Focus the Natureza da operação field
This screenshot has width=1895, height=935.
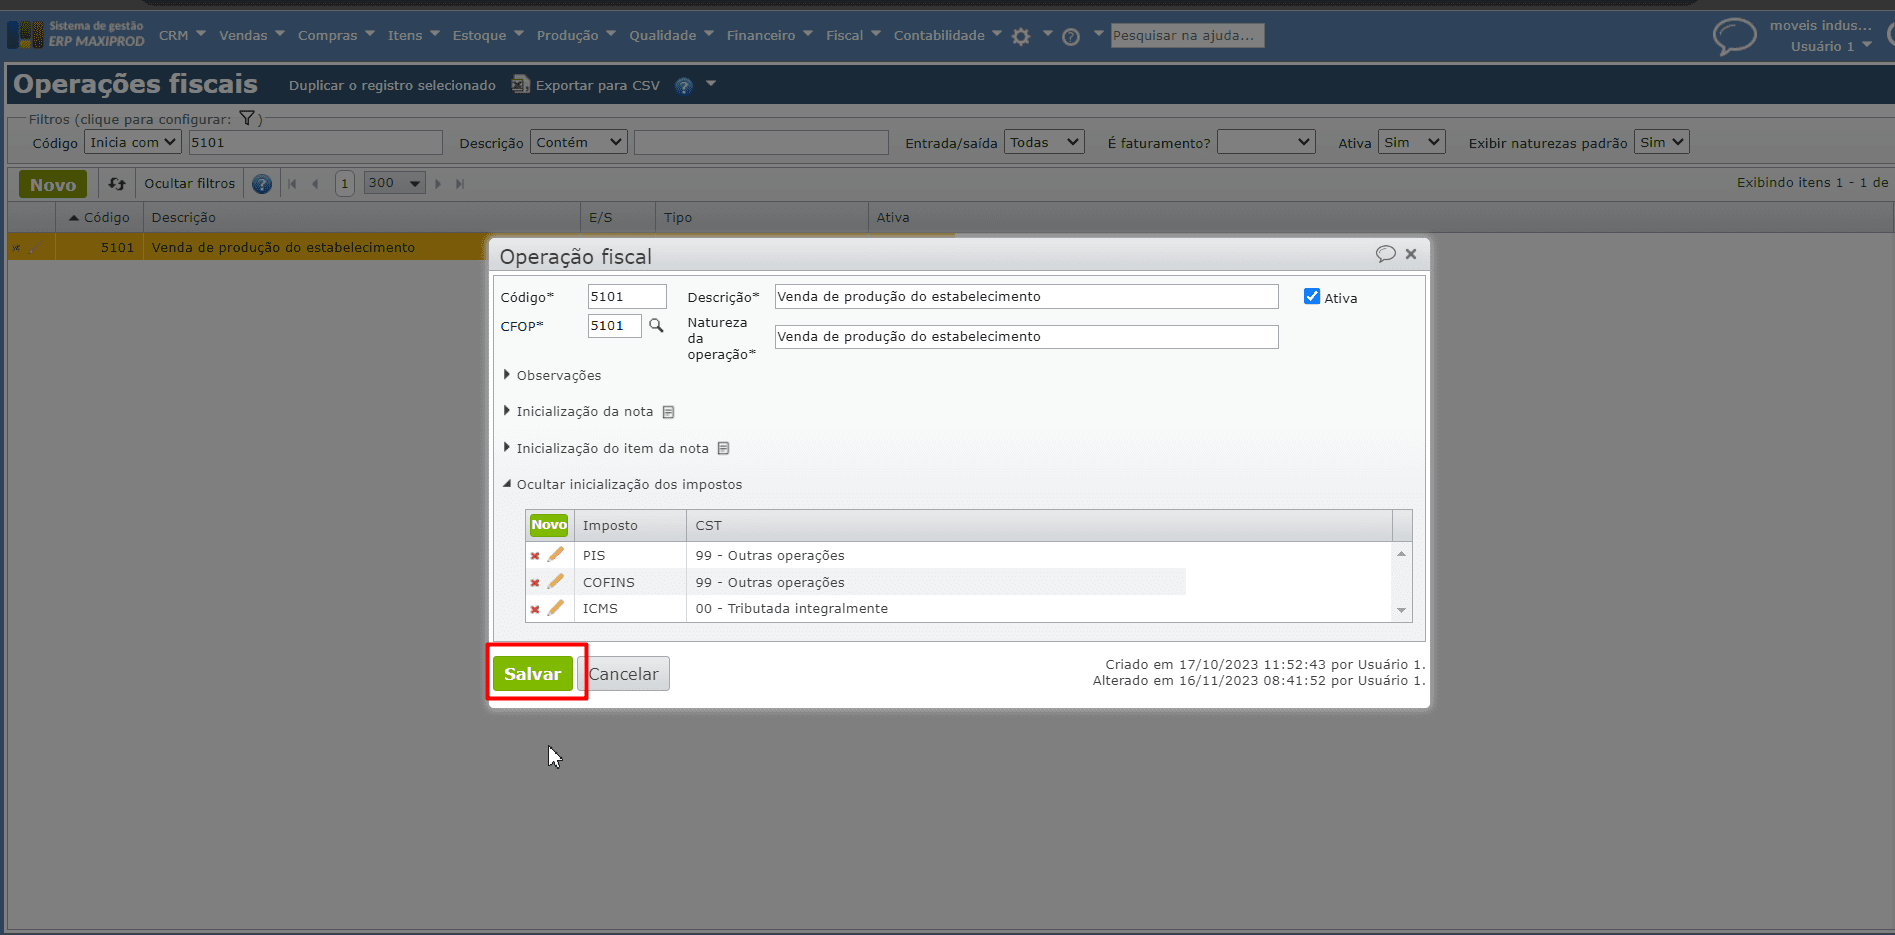[x=1026, y=337]
